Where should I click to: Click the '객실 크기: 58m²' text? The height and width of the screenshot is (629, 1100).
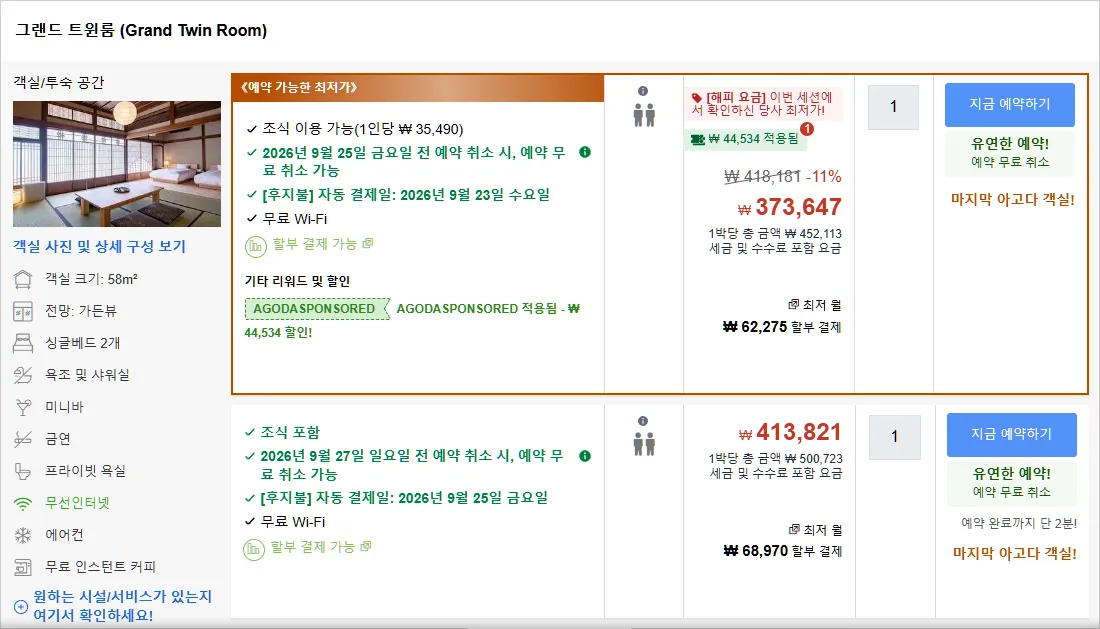[x=91, y=279]
